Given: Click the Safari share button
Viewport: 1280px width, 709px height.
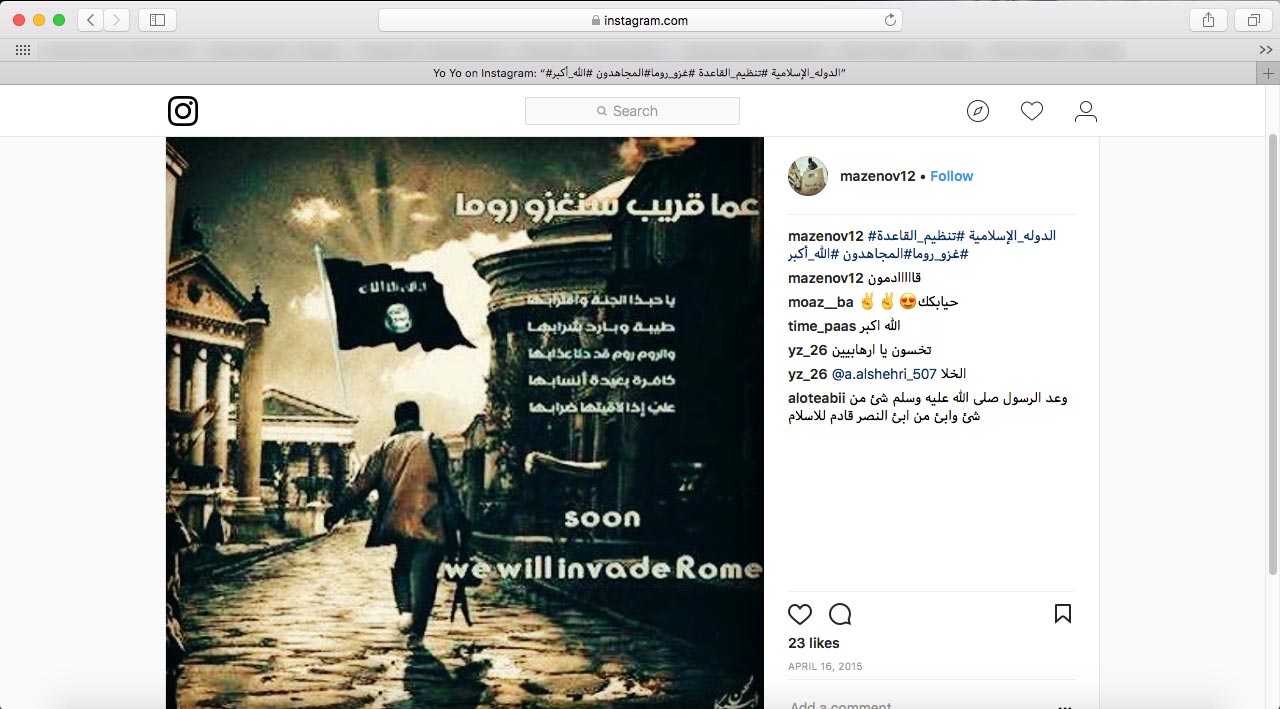Looking at the screenshot, I should coord(1208,20).
